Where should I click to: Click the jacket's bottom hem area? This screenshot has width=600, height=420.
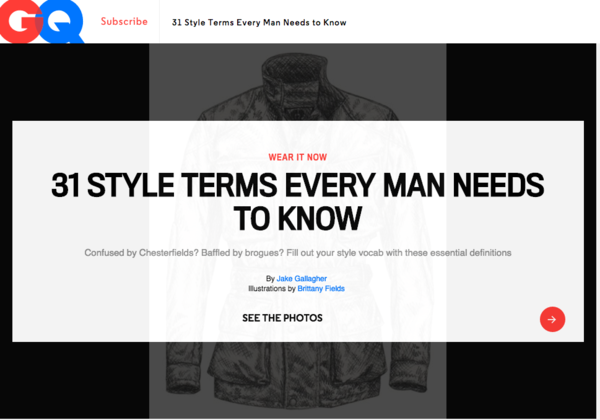298,396
